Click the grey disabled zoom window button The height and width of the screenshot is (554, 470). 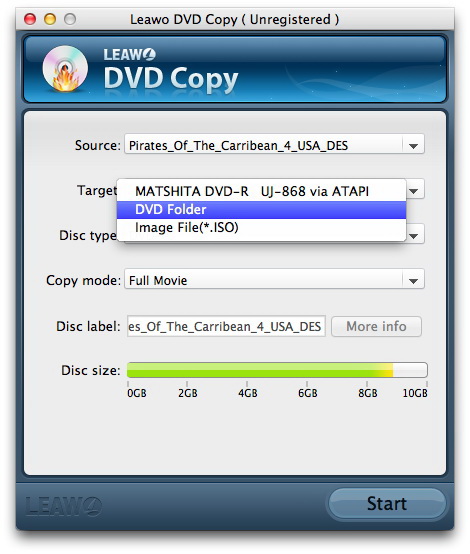coord(70,19)
